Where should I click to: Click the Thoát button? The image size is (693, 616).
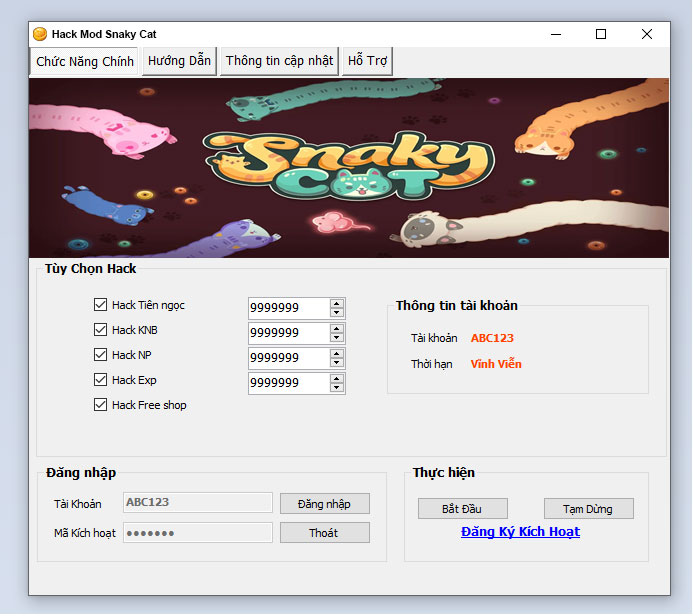point(325,533)
